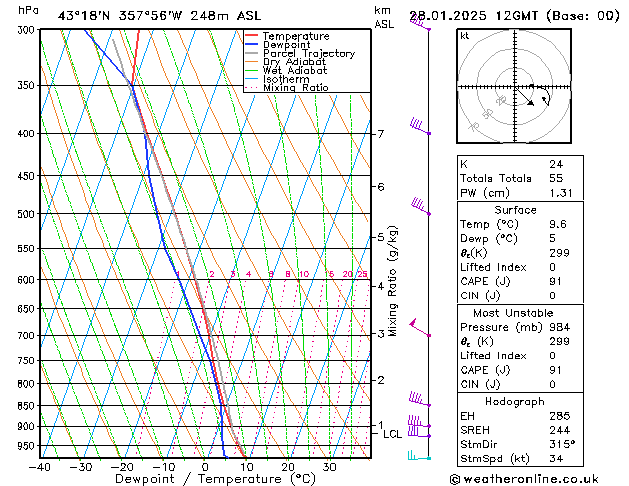Image resolution: width=629 pixels, height=486 pixels.
Task: Click the blue Dewpoint legend line
Action: 251,45
